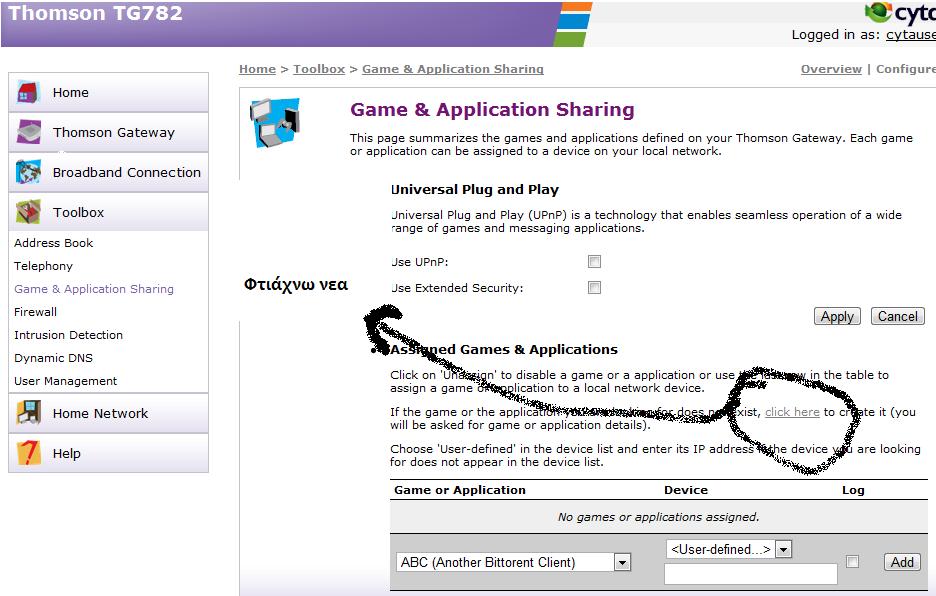This screenshot has height=596, width=936.
Task: Open the Help menu item
Action: point(109,453)
